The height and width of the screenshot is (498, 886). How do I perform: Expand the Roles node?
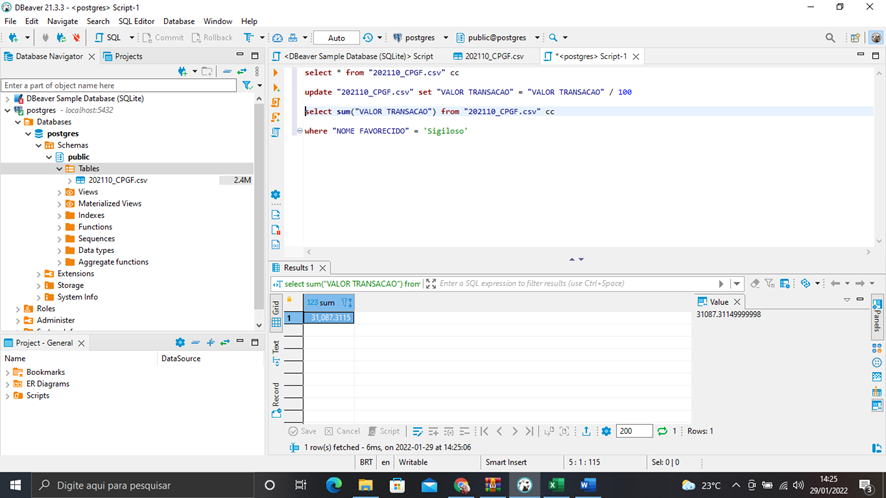click(x=18, y=309)
